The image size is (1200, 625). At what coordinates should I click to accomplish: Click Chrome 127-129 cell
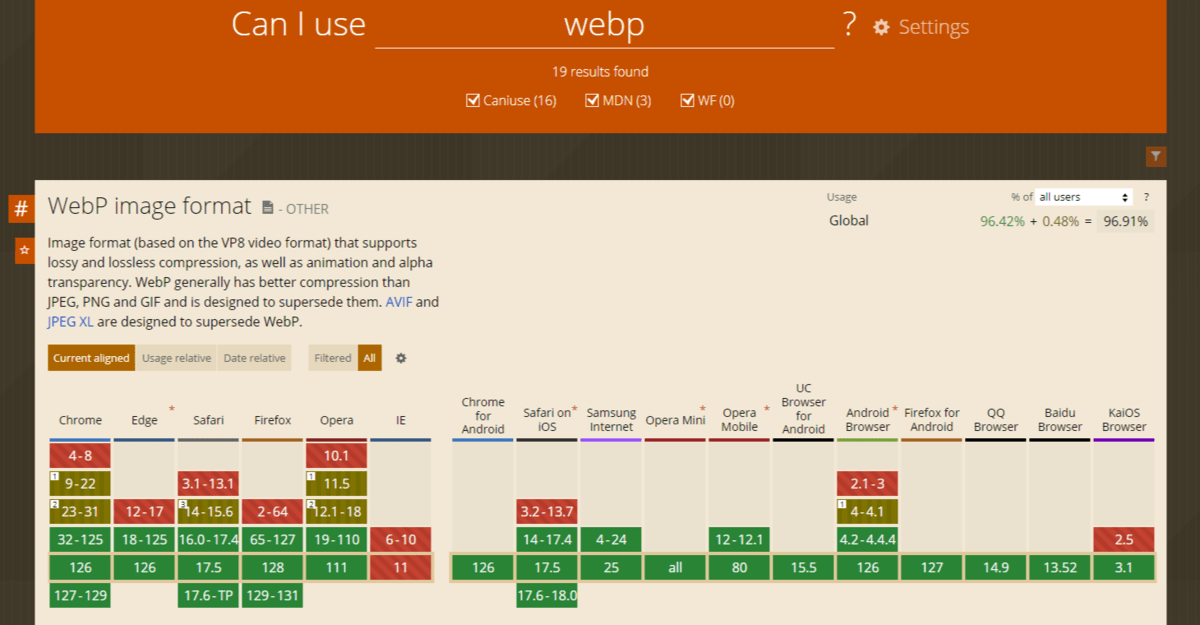[81, 596]
